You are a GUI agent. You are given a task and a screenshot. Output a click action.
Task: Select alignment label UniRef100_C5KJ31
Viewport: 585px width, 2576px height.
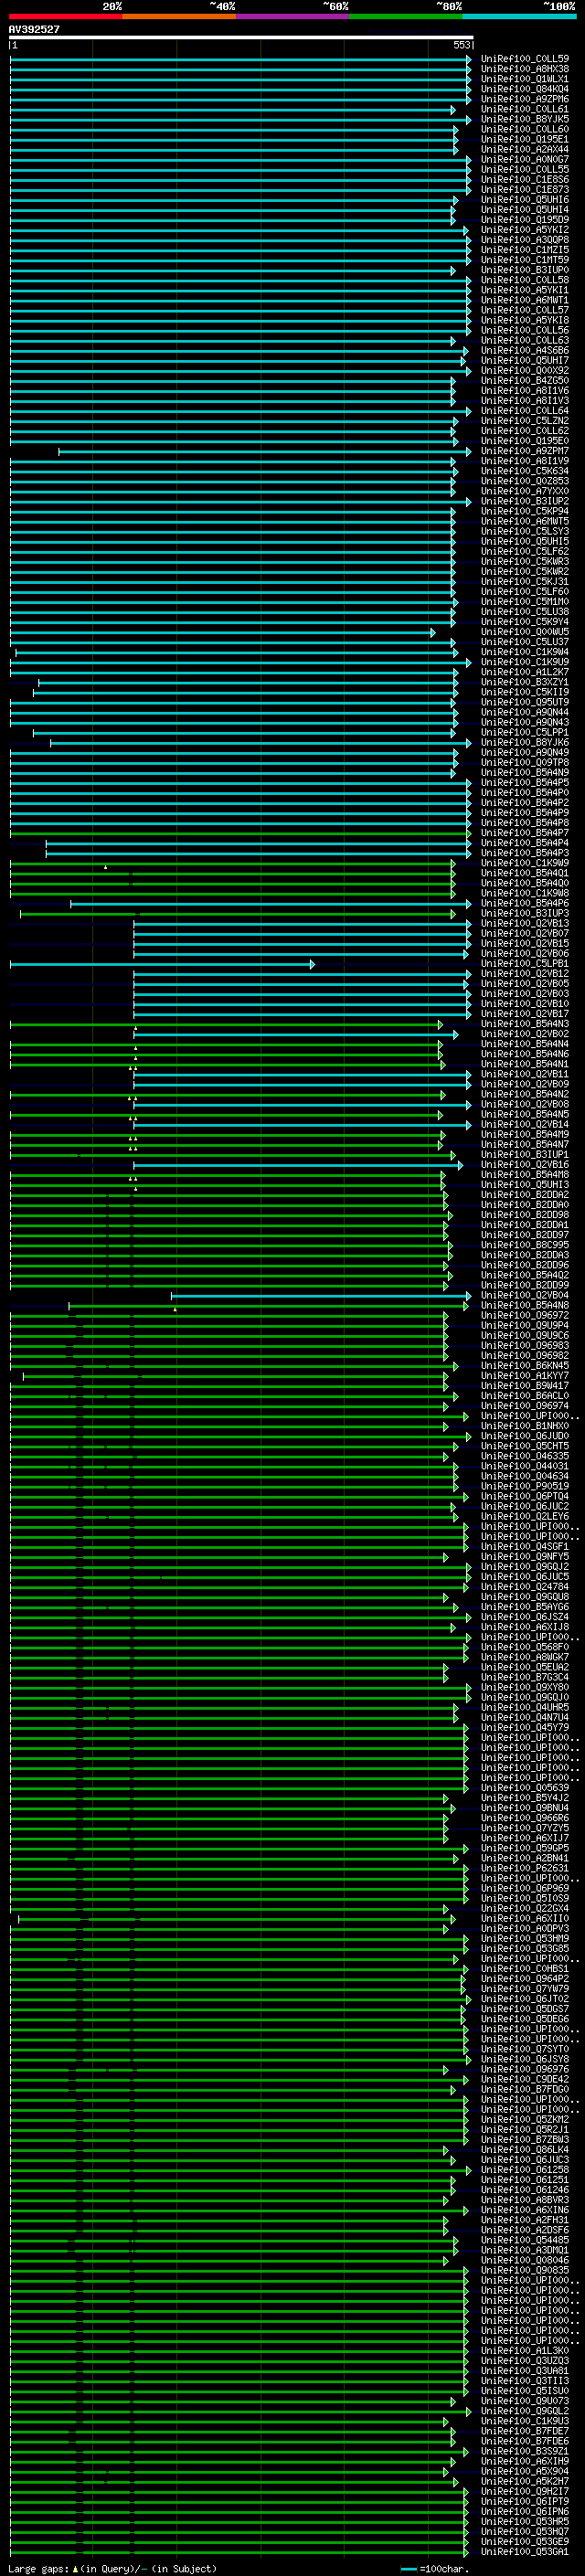(524, 582)
